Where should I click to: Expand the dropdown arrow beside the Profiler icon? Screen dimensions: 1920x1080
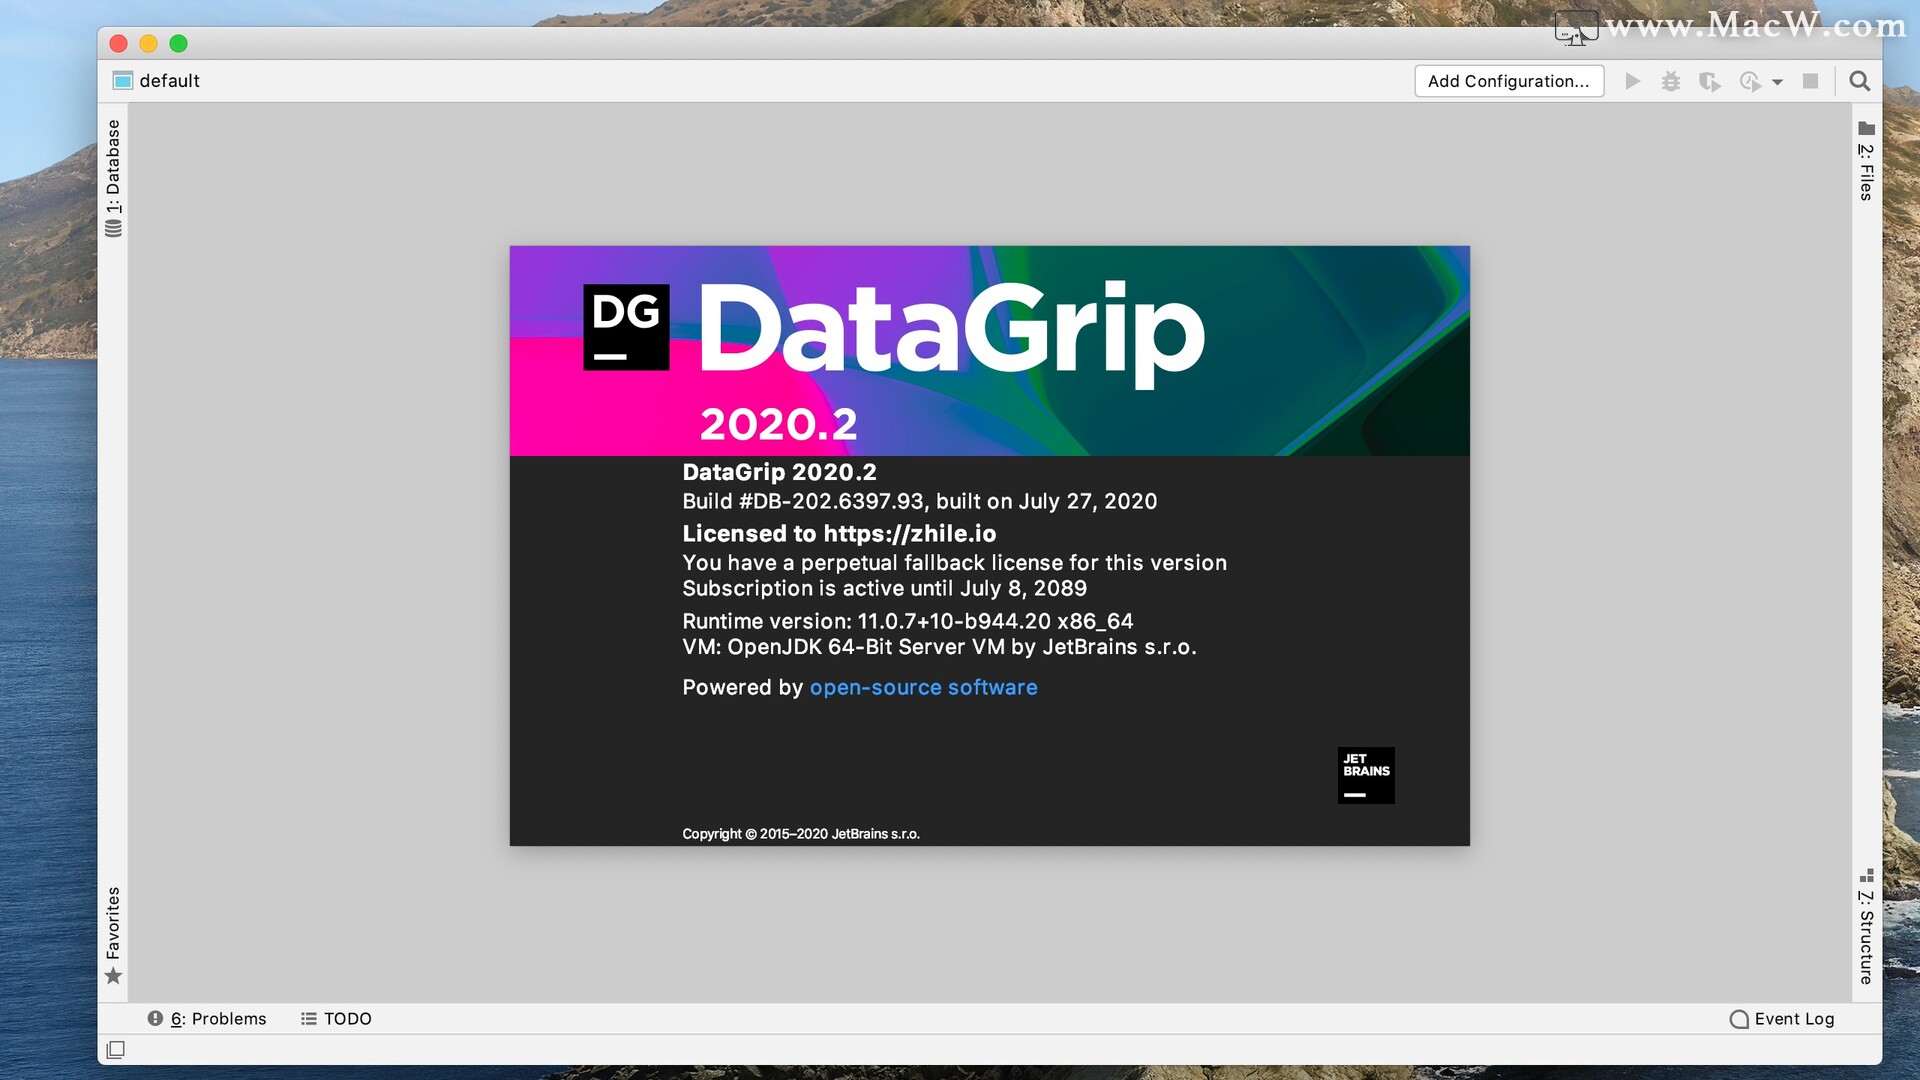tap(1778, 82)
